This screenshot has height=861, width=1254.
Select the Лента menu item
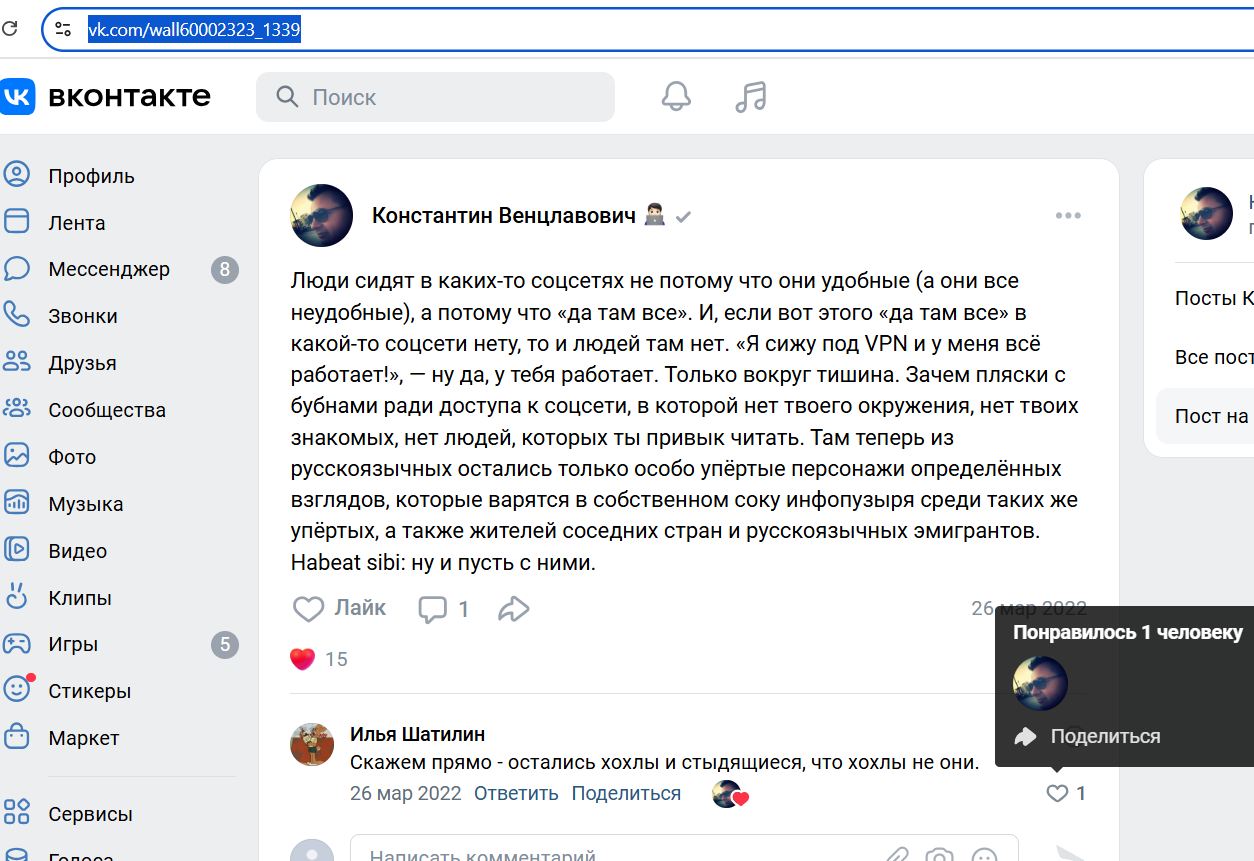[78, 222]
